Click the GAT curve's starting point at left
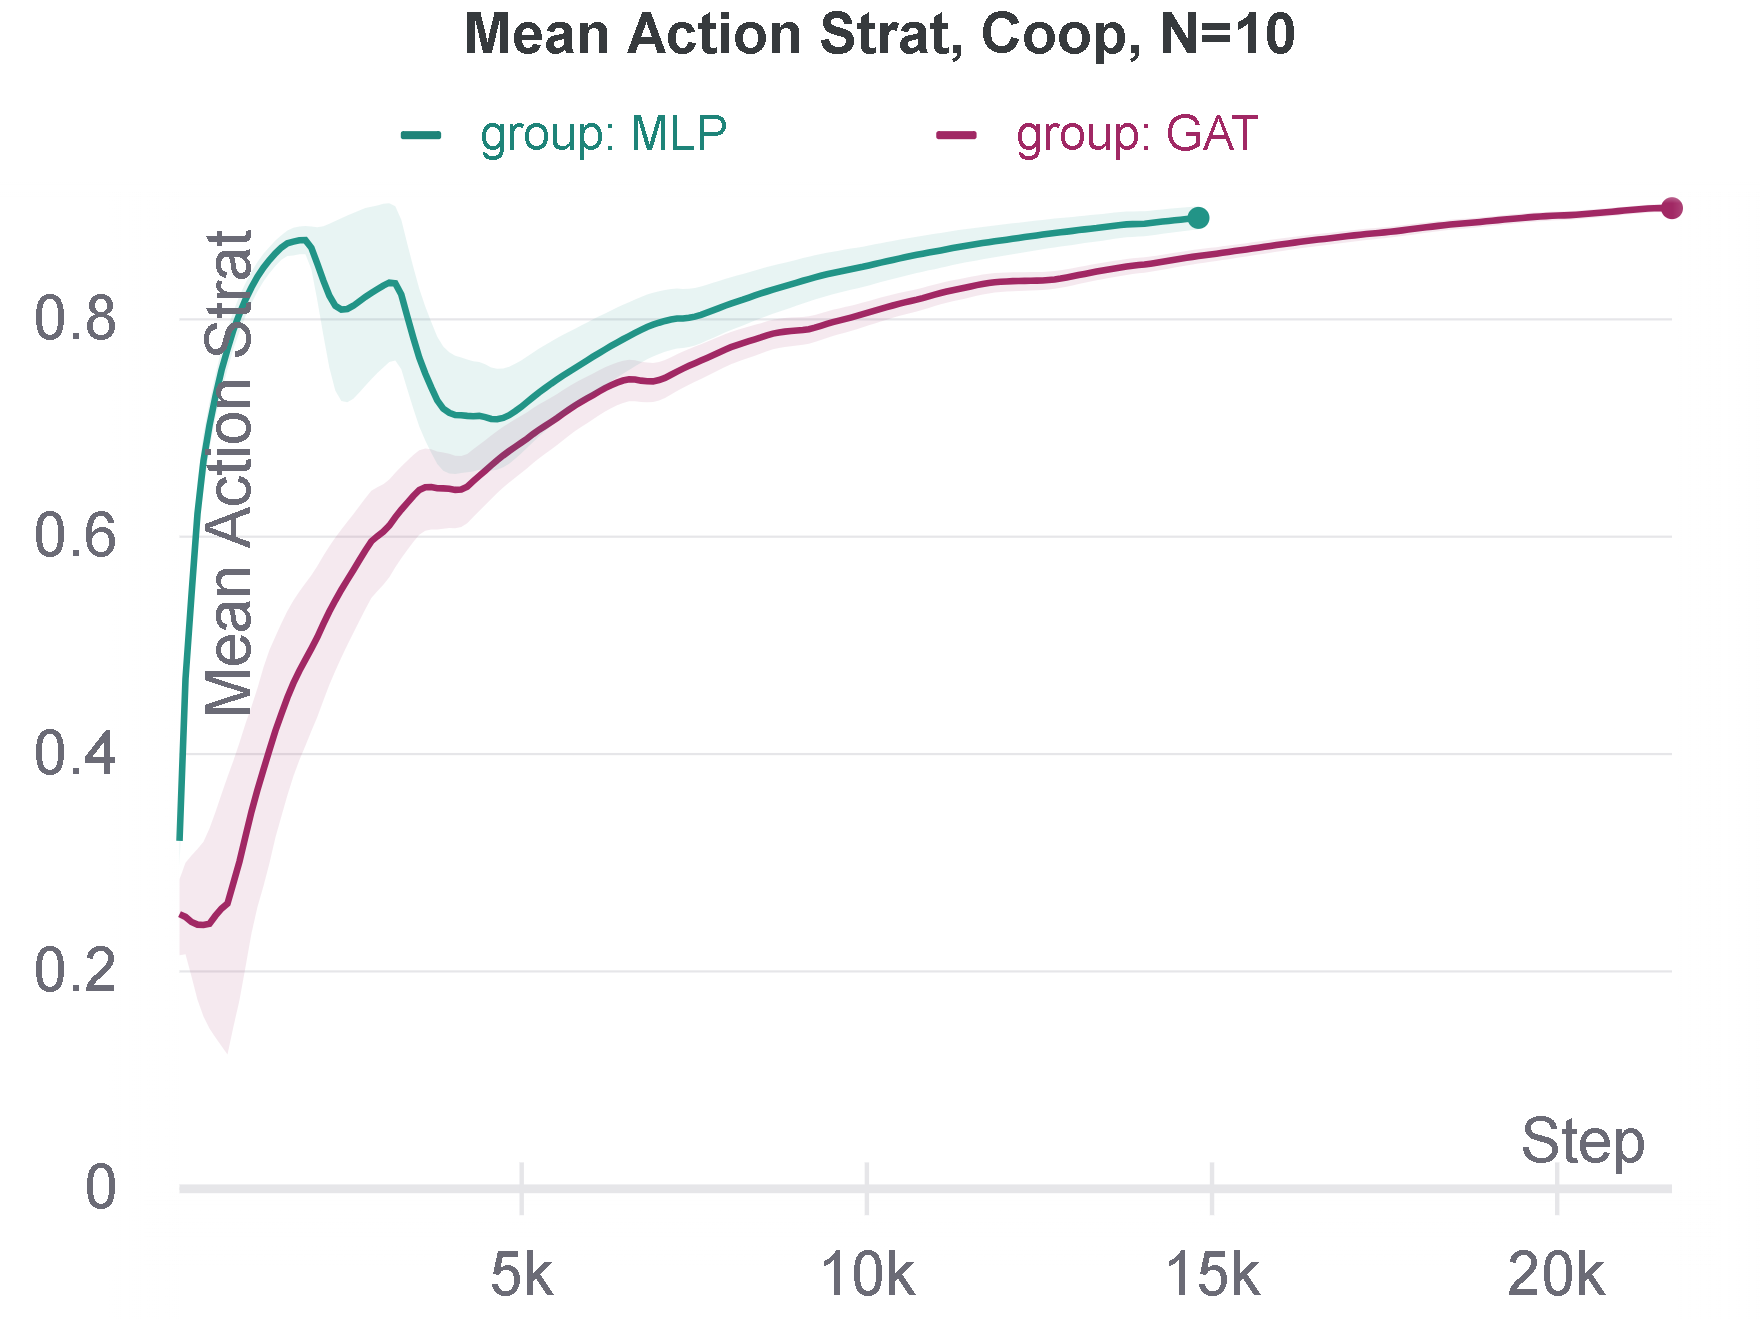Screen dimensions: 1760x1320 181,914
